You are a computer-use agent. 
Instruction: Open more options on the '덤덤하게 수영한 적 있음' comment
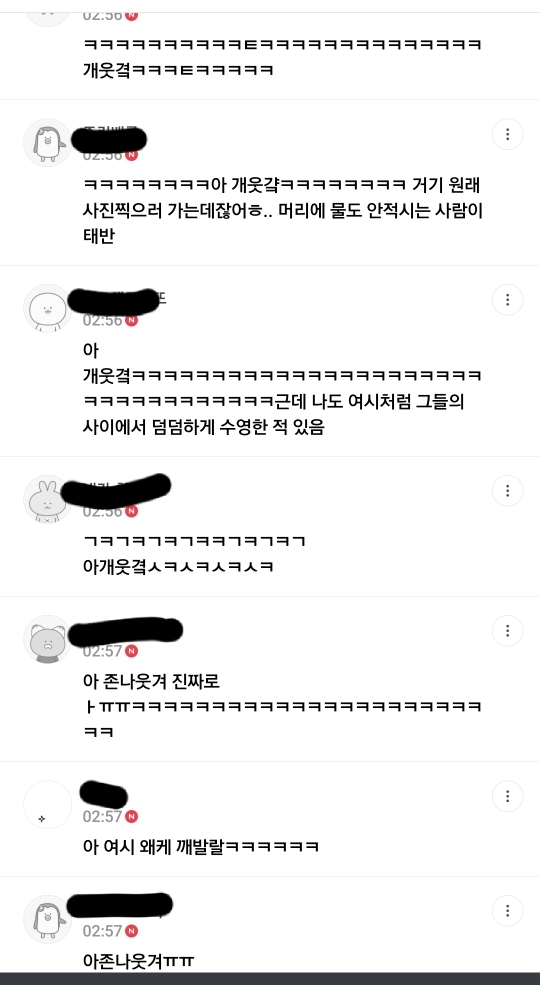point(507,300)
